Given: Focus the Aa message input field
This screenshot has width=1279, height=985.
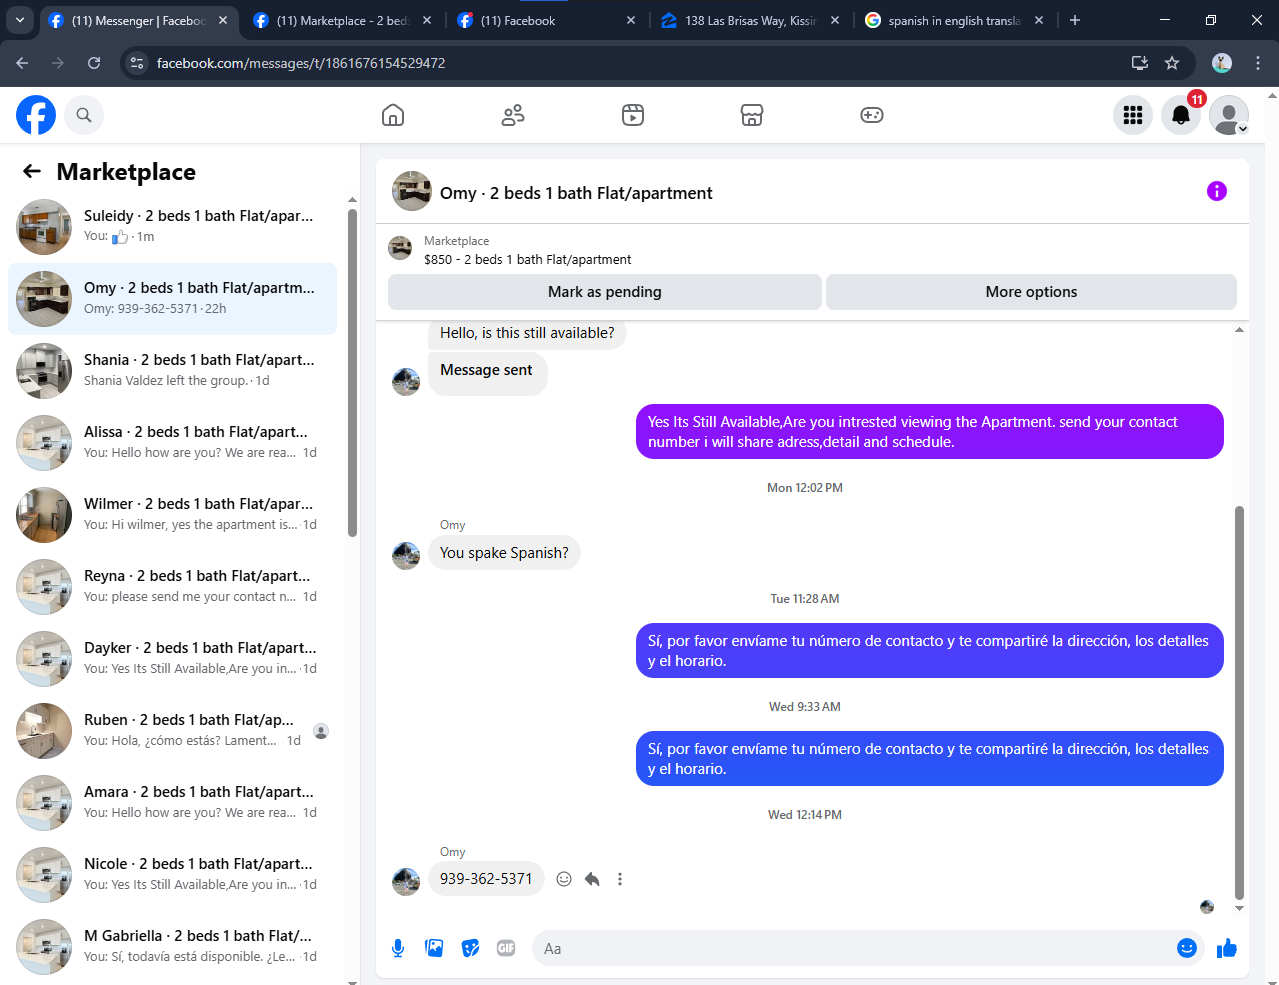Looking at the screenshot, I should point(855,948).
